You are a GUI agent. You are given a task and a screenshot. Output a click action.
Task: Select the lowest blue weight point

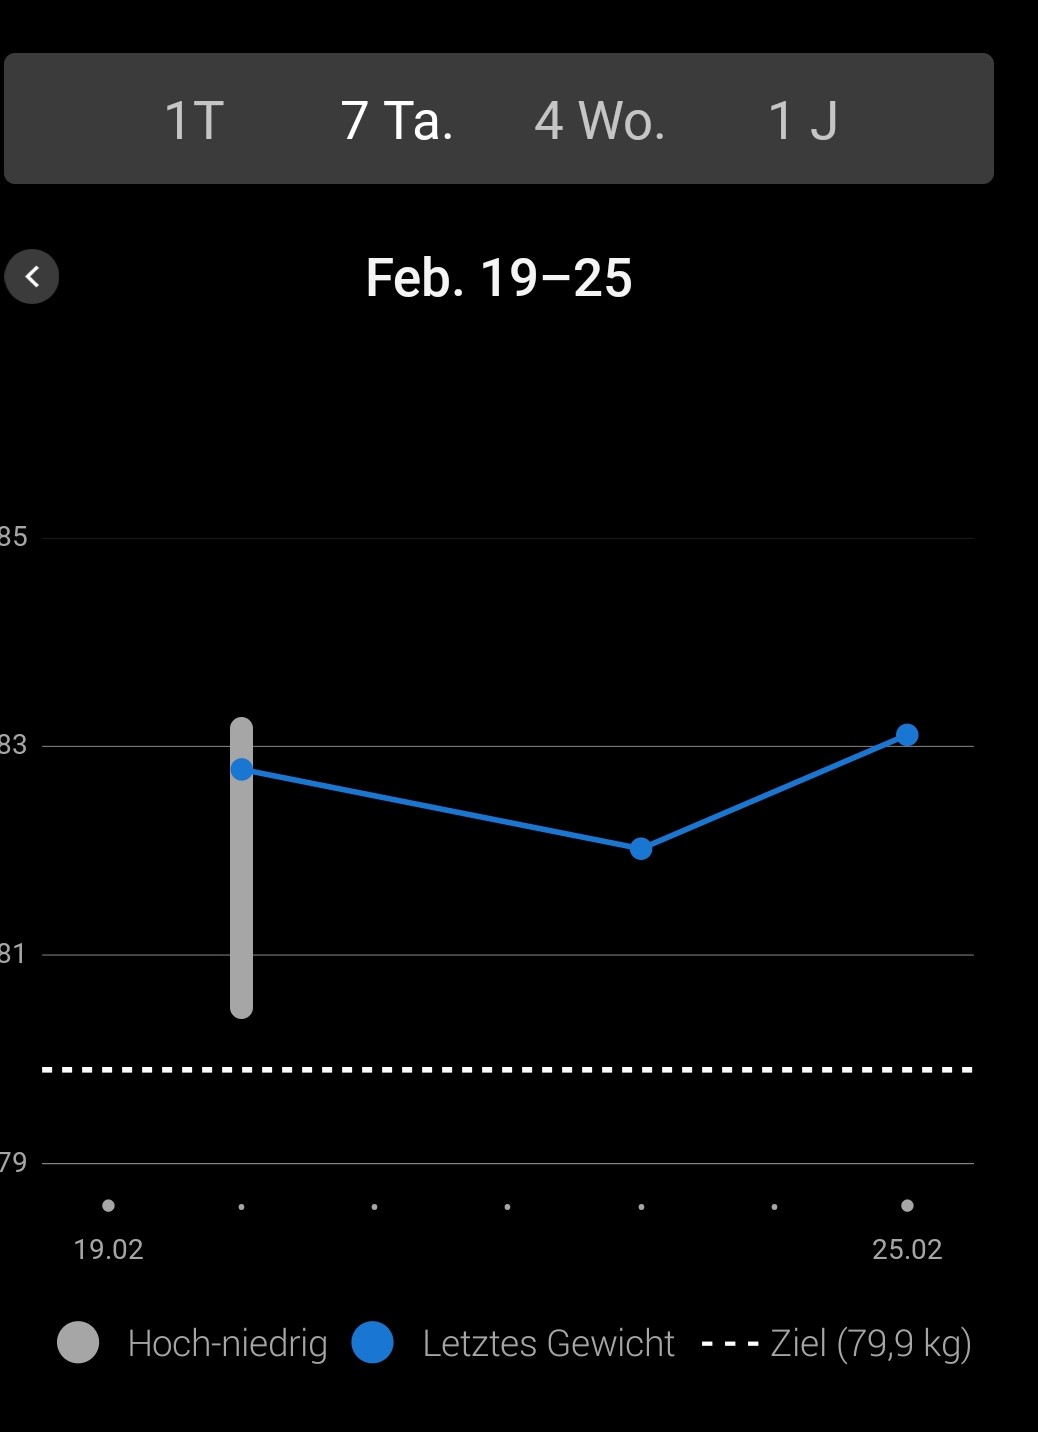coord(641,849)
